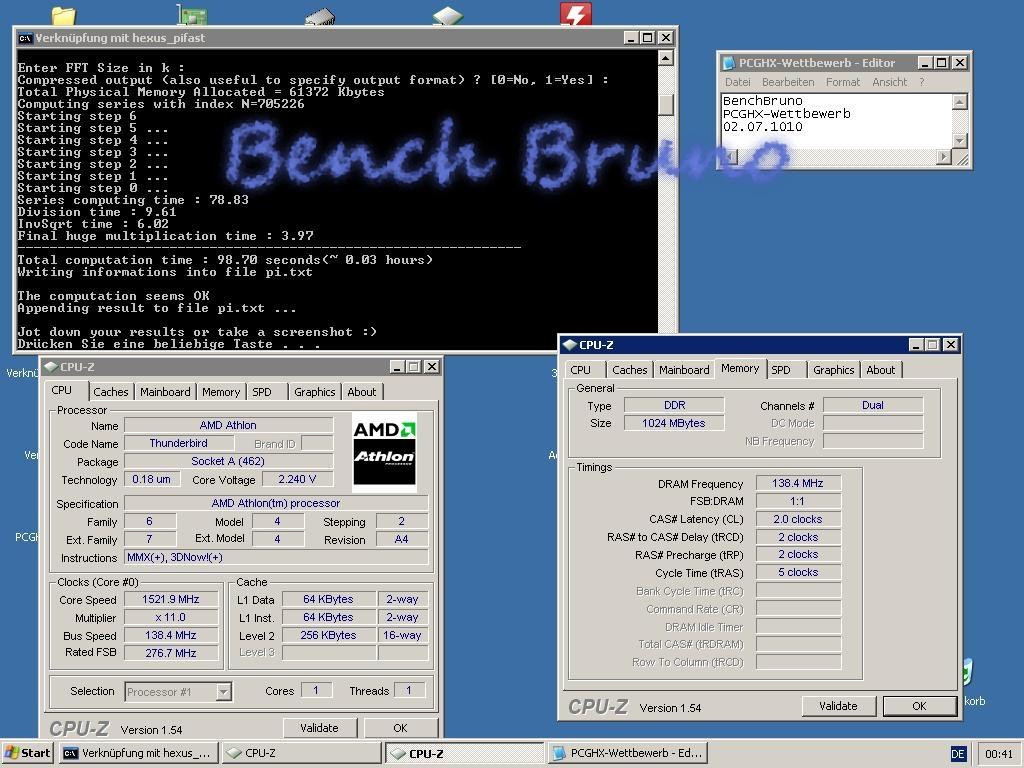The image size is (1024, 768).
Task: Switch to Mainboard tab in Memory window
Action: click(x=684, y=370)
